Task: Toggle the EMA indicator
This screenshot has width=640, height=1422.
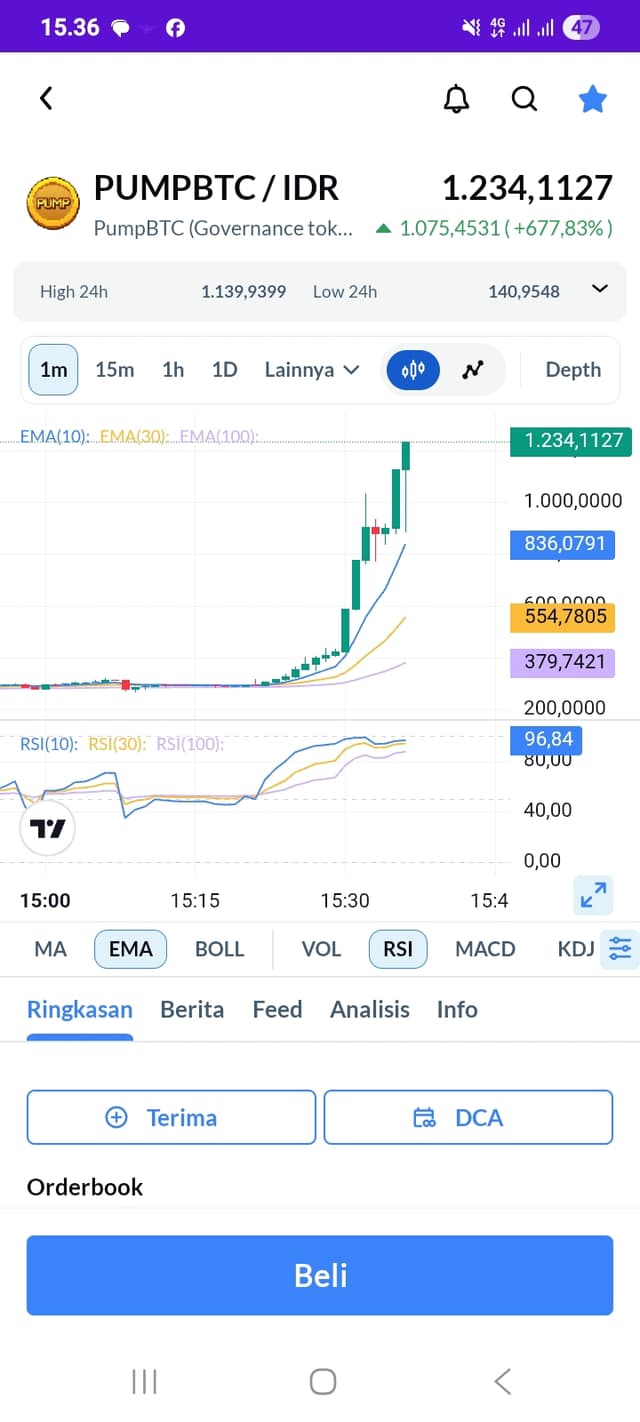Action: [130, 949]
